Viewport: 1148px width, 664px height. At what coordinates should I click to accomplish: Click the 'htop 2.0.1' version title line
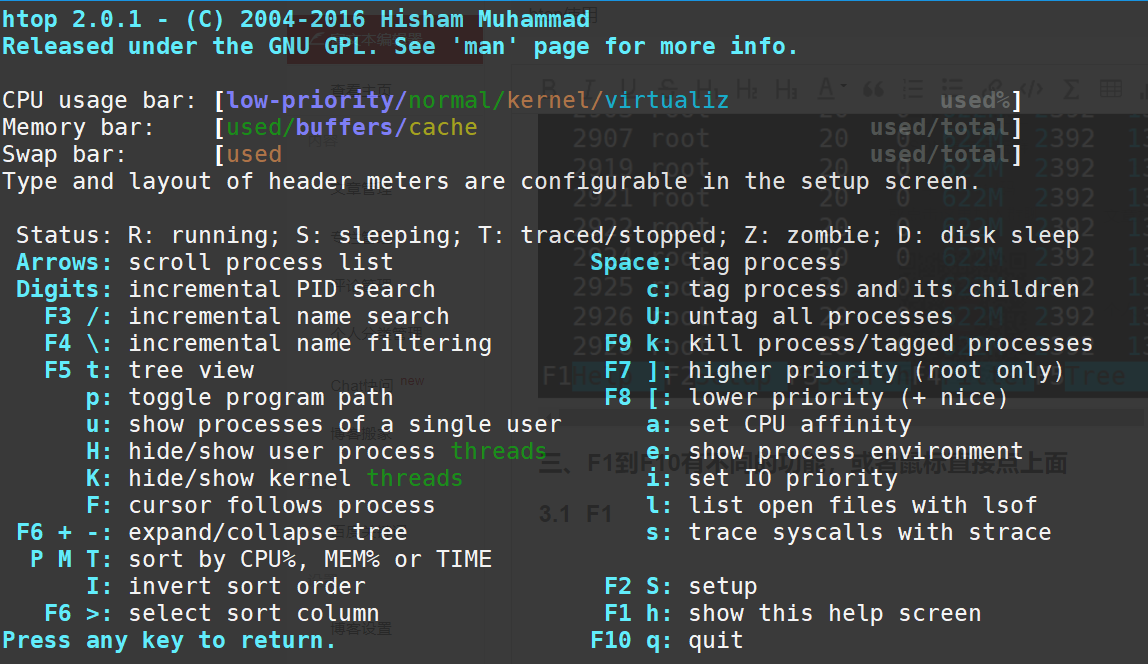(296, 20)
